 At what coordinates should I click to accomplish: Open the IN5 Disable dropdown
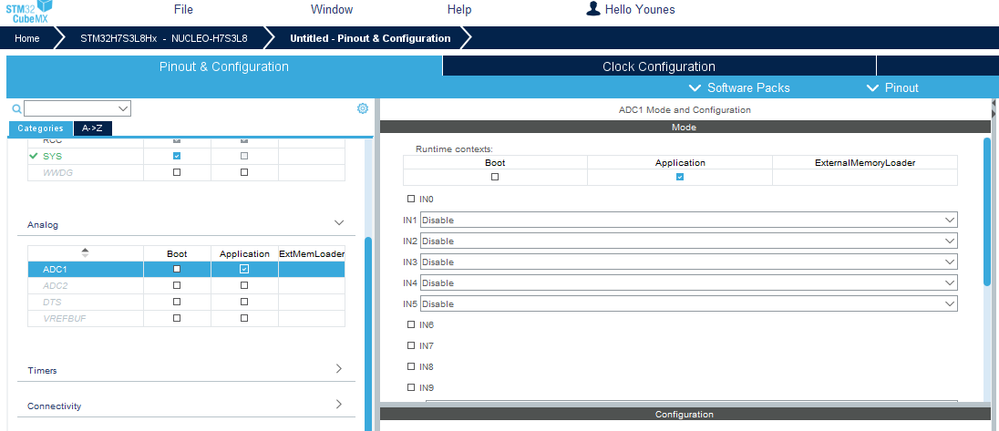point(688,303)
